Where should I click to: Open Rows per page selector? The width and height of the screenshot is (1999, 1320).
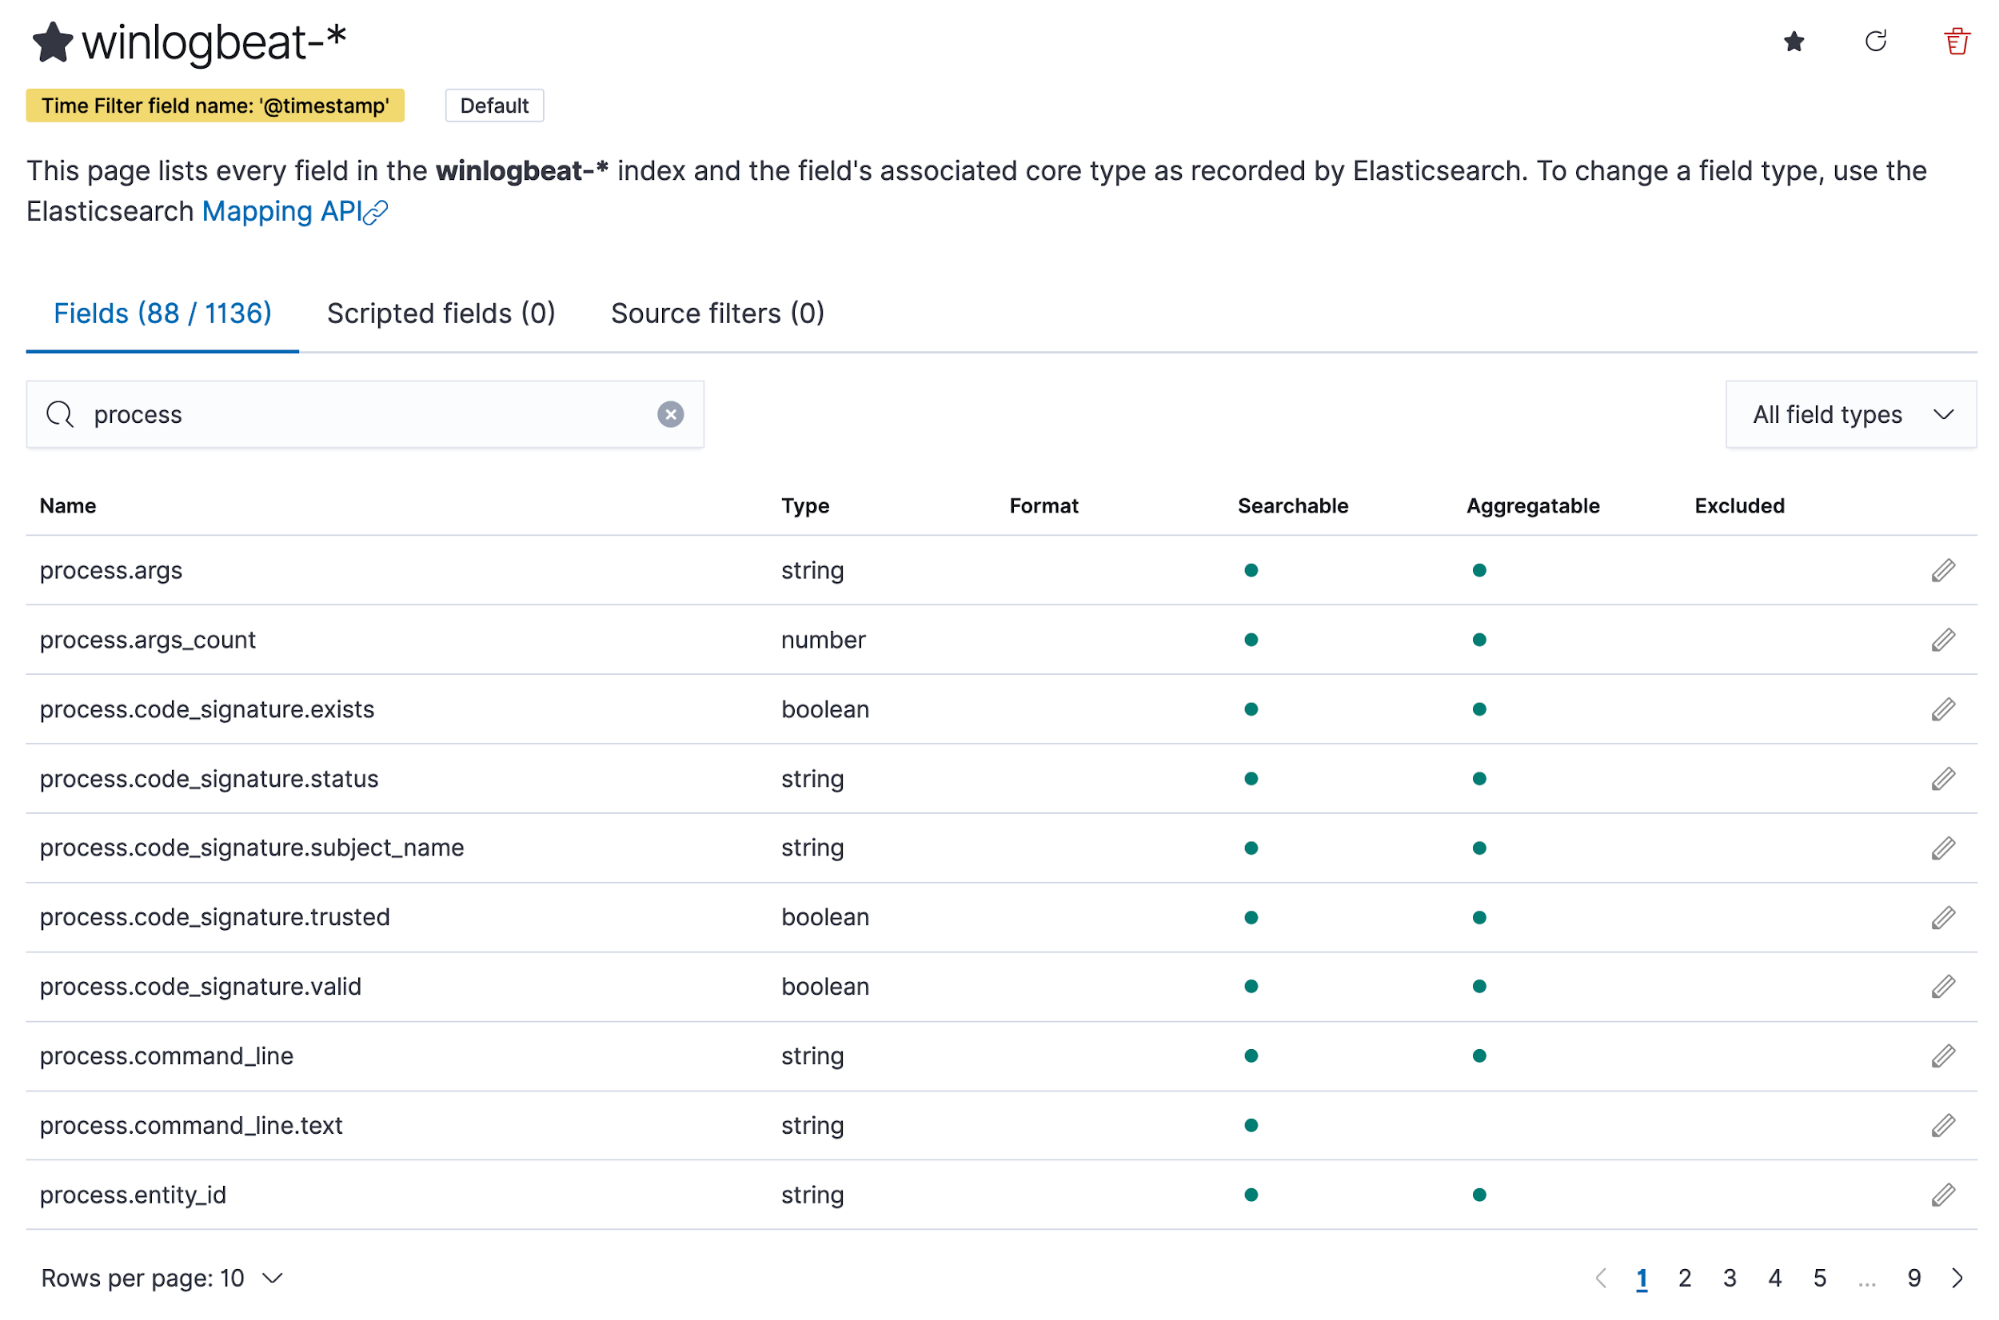(x=162, y=1278)
